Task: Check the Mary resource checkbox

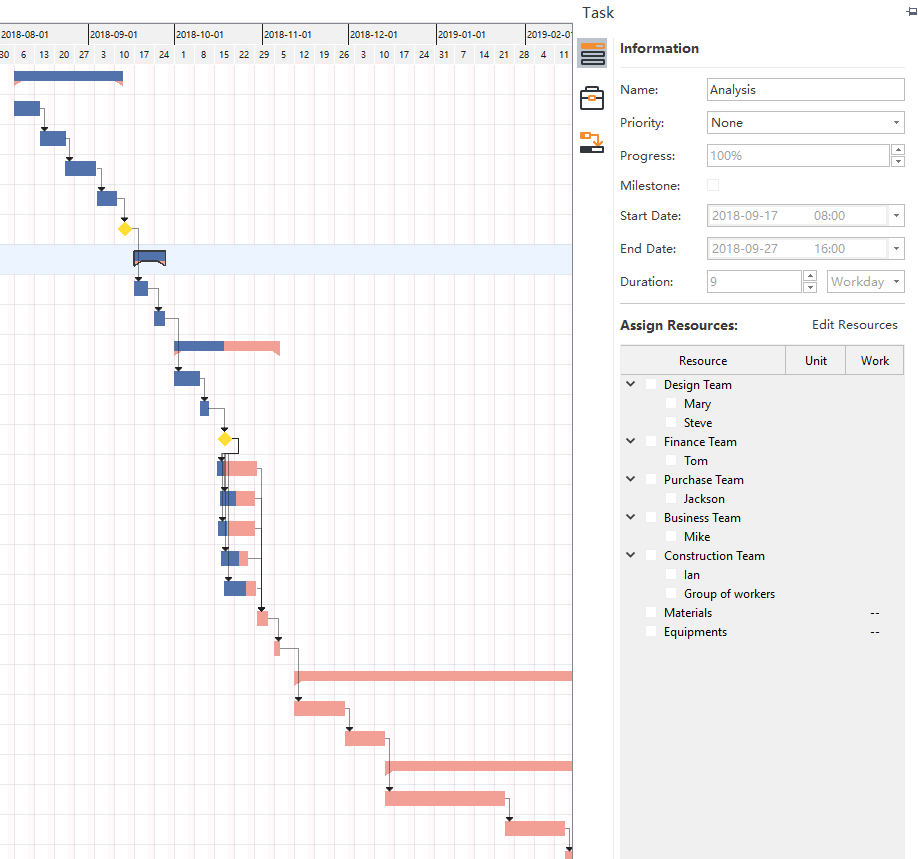Action: [x=671, y=403]
